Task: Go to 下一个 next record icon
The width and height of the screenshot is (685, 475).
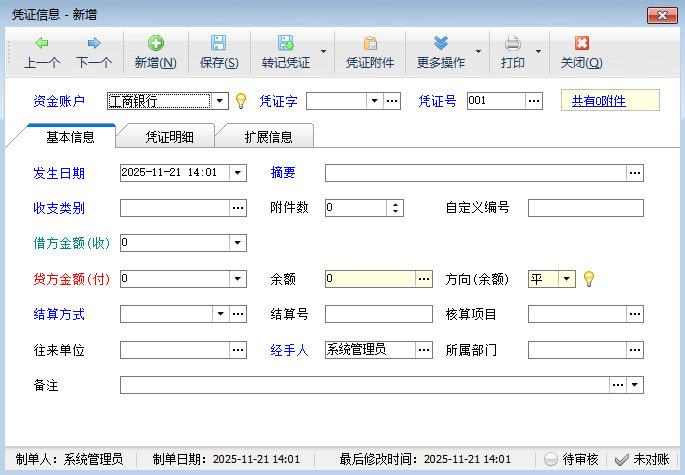Action: tap(94, 44)
